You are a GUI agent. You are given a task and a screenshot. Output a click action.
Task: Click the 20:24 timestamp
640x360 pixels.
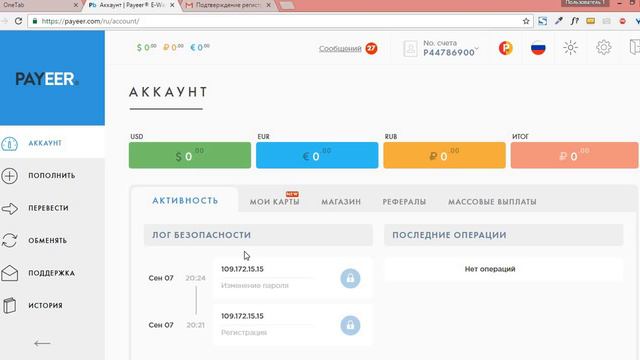195,278
